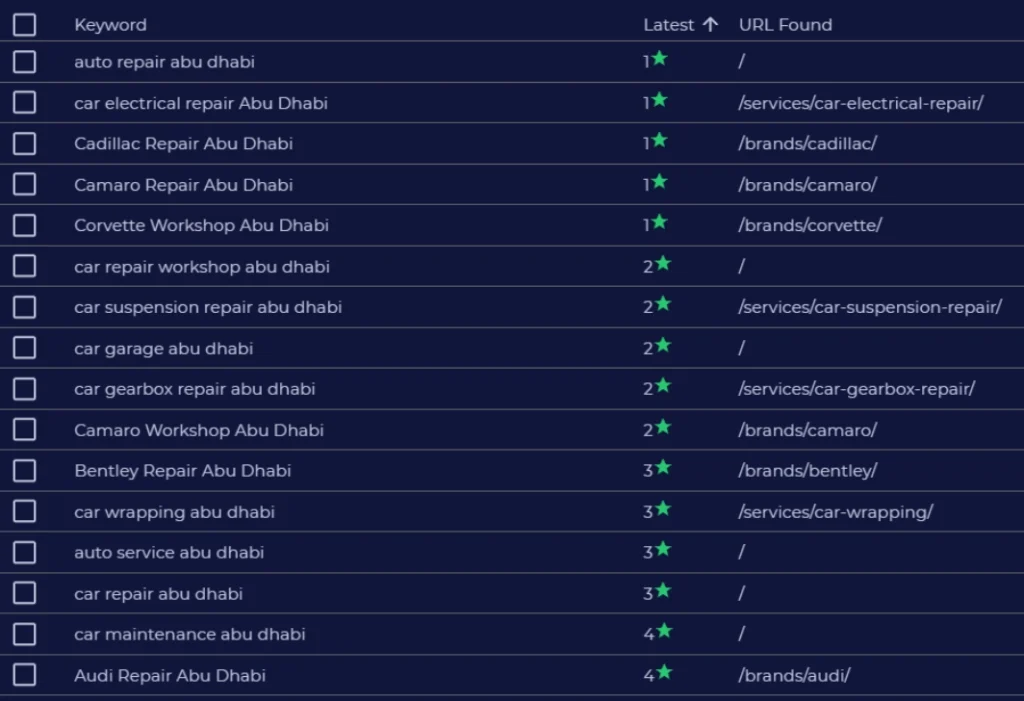Click the star next to Corvette Workshop Abu Dhabi
1024x701 pixels.
coord(659,223)
